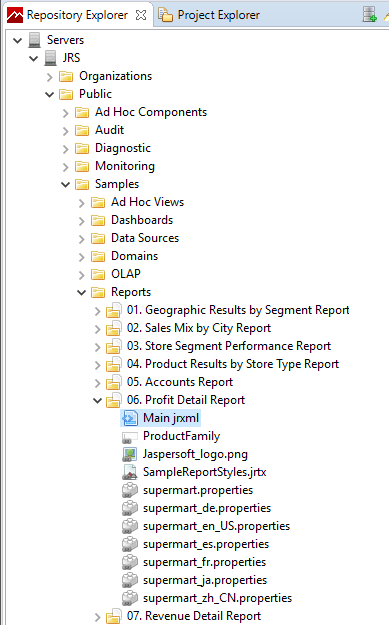The height and width of the screenshot is (625, 389).
Task: Collapse the JRS server node
Action: [x=33, y=58]
